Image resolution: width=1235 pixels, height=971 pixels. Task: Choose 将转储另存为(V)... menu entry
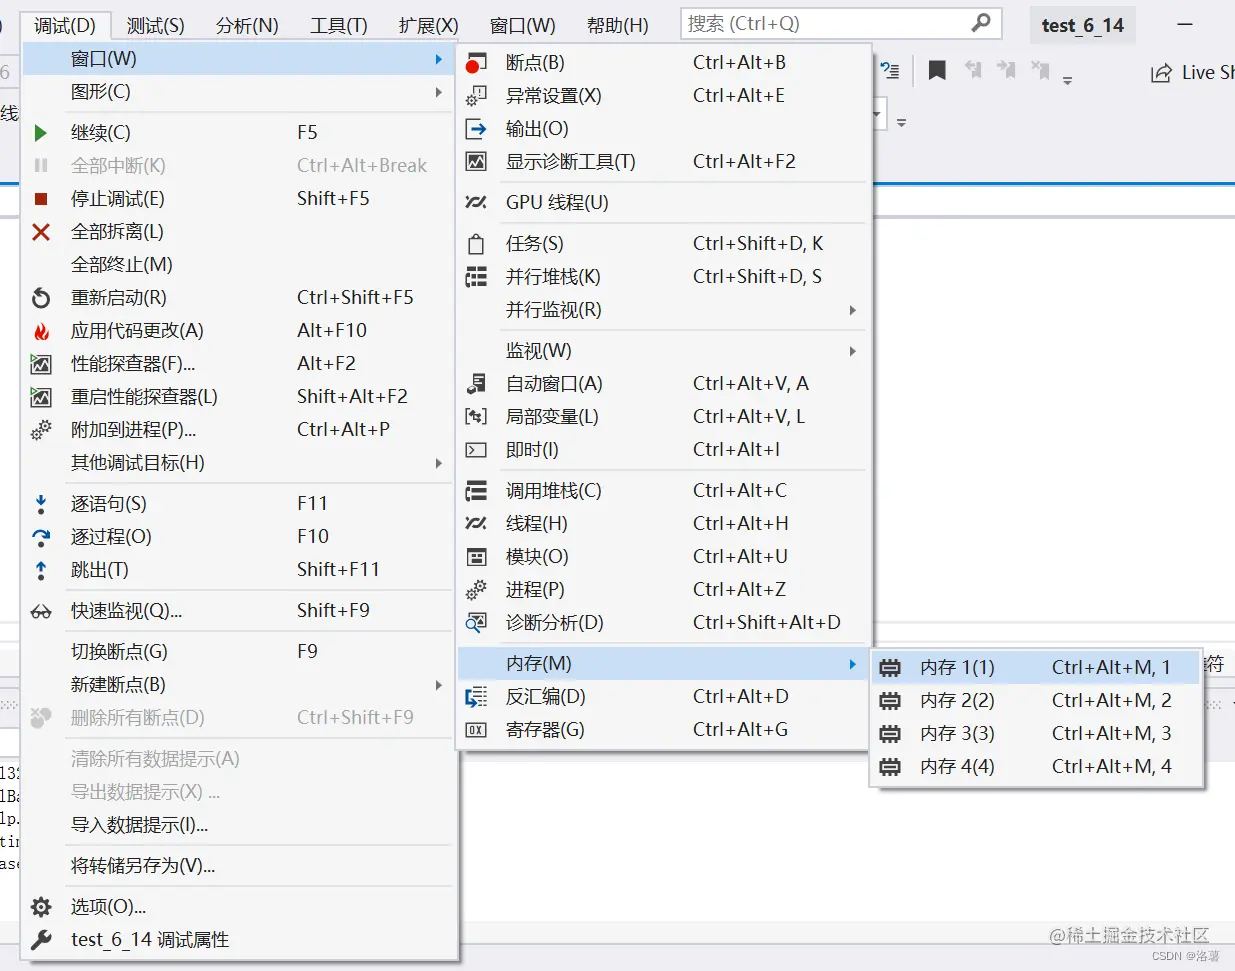click(x=239, y=866)
